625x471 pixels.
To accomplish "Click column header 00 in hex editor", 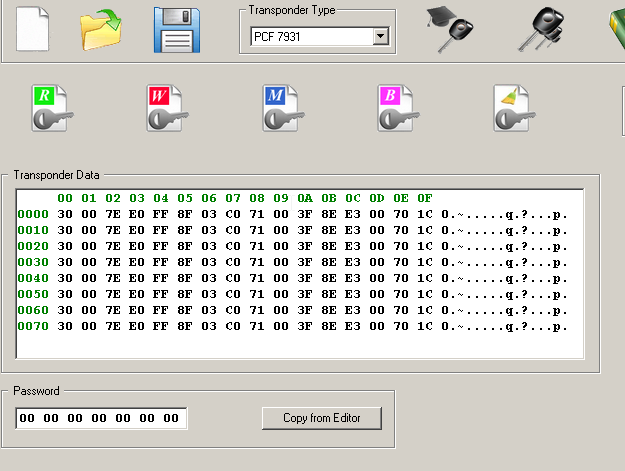I will 65,198.
